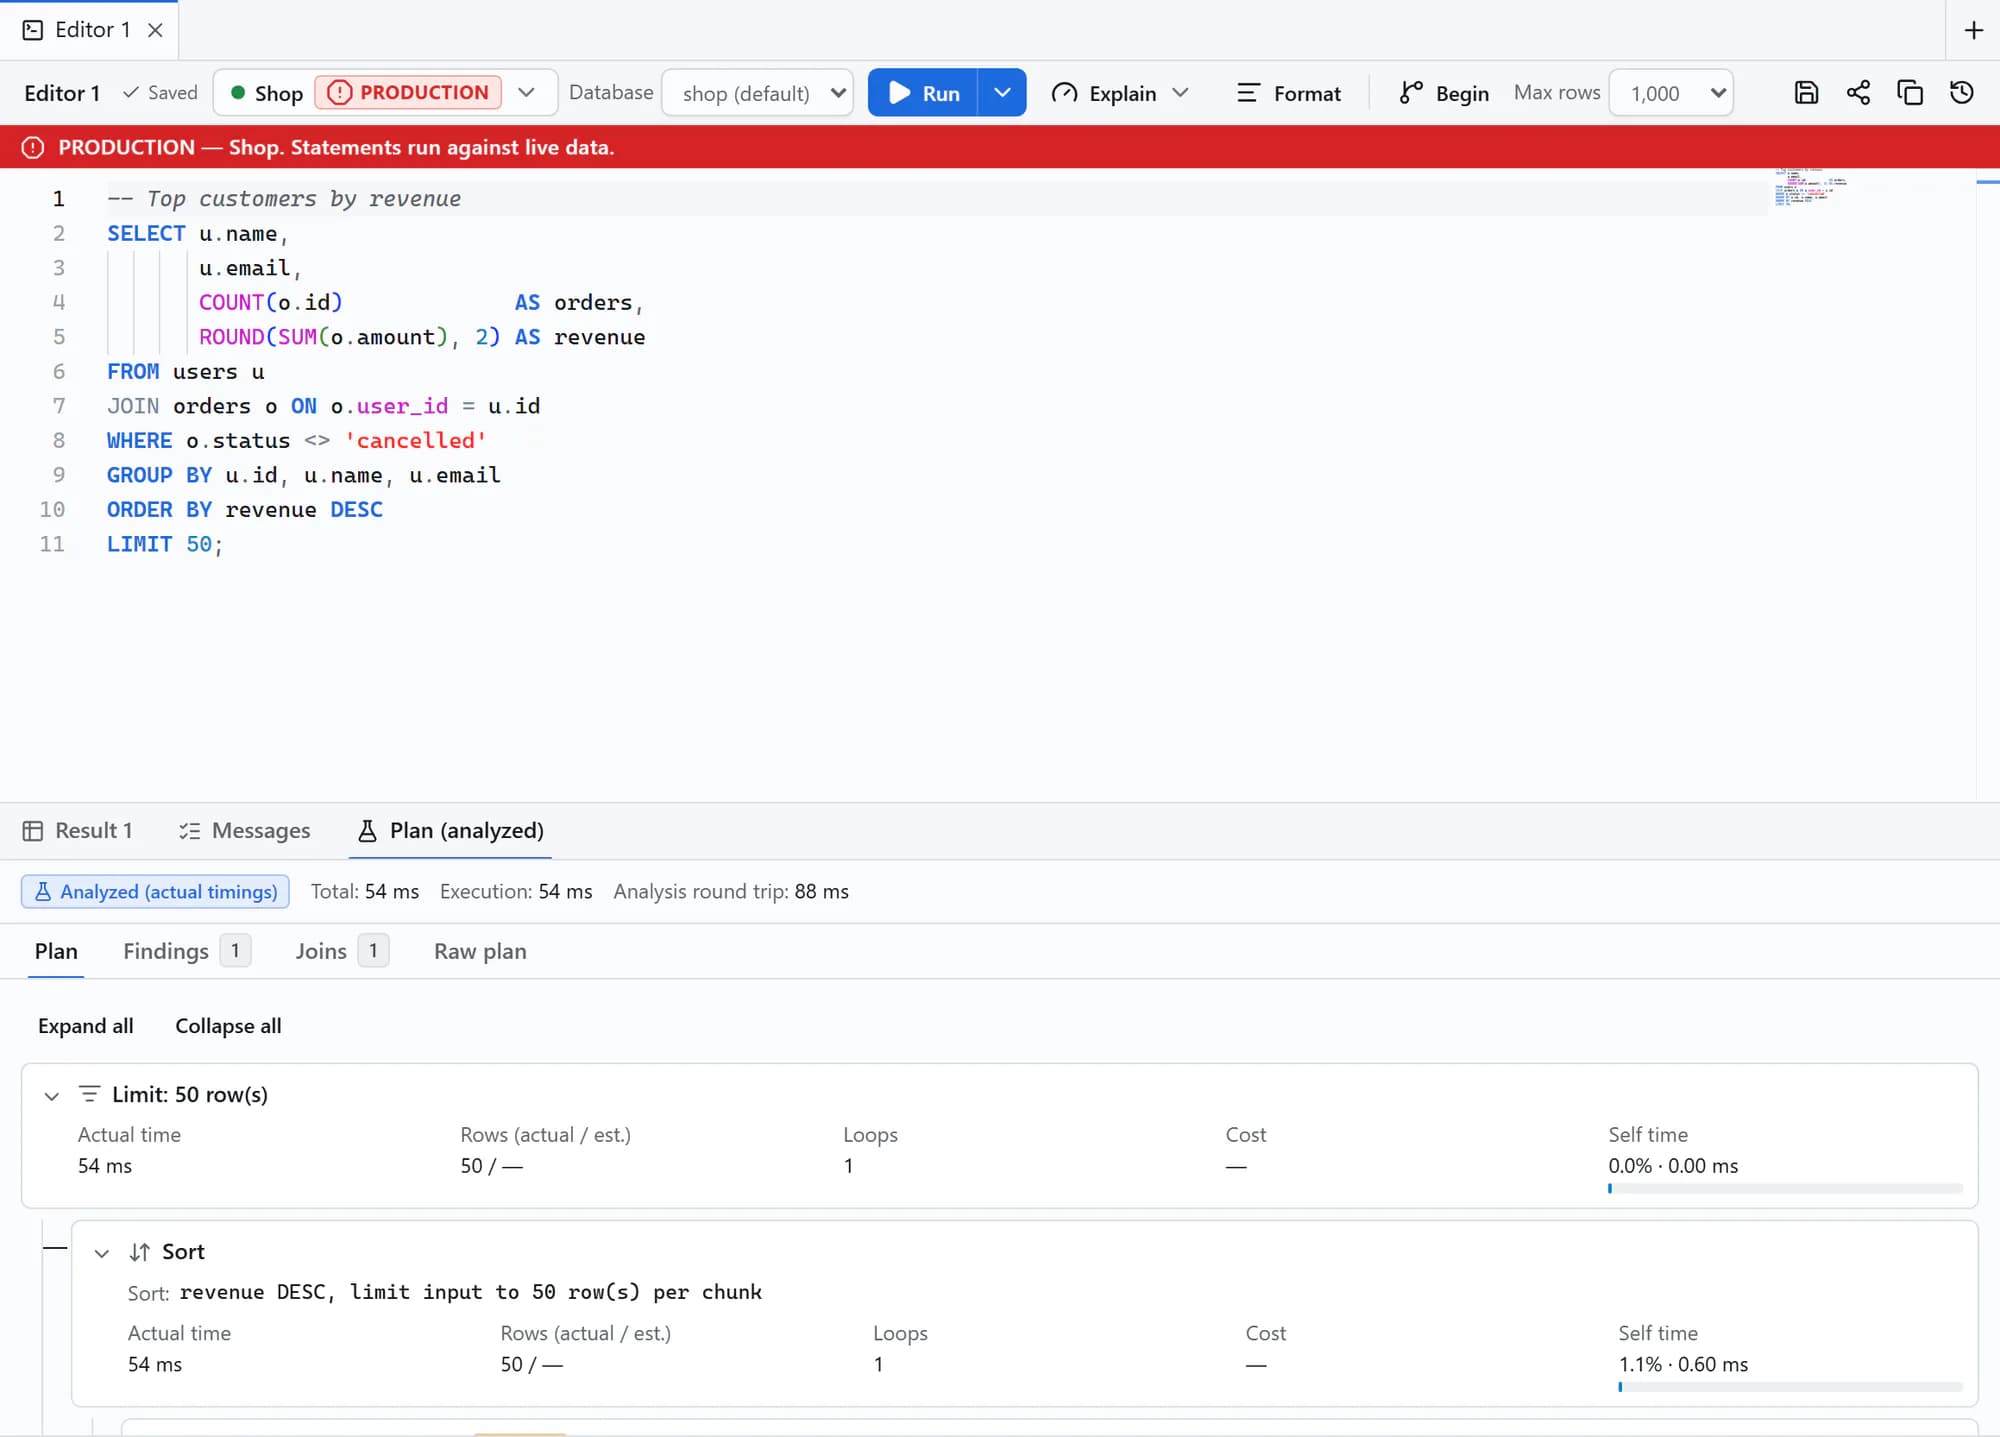The width and height of the screenshot is (2000, 1437).
Task: Click line number 11 in gutter
Action: pyautogui.click(x=52, y=544)
